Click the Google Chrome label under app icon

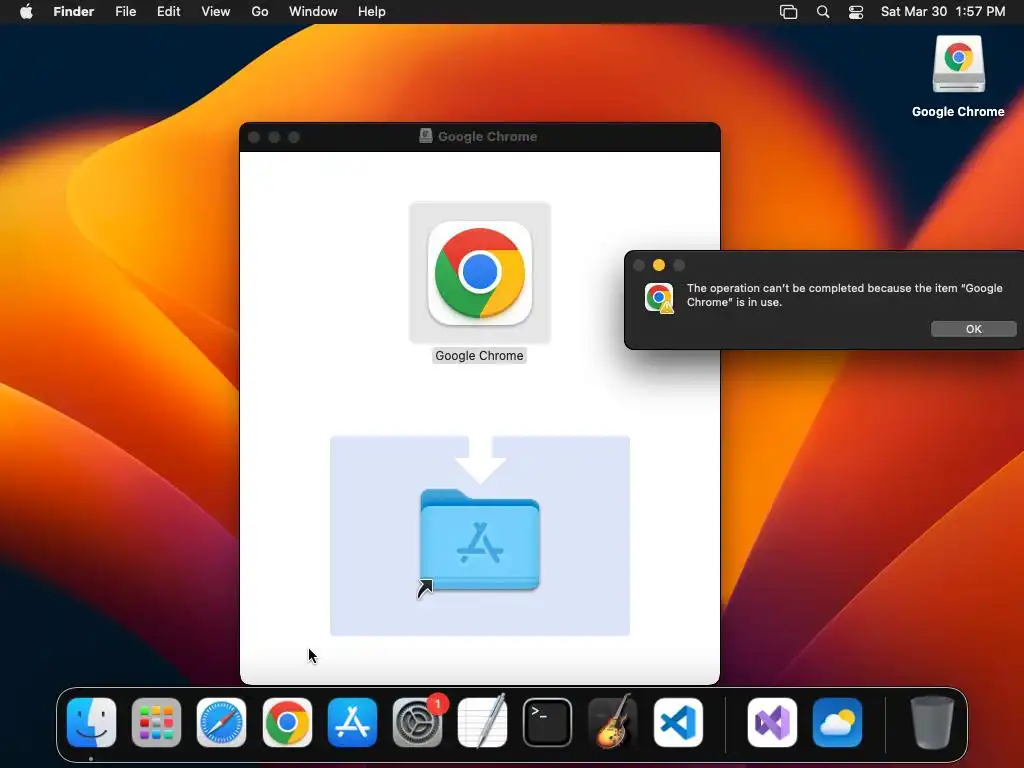(x=479, y=356)
